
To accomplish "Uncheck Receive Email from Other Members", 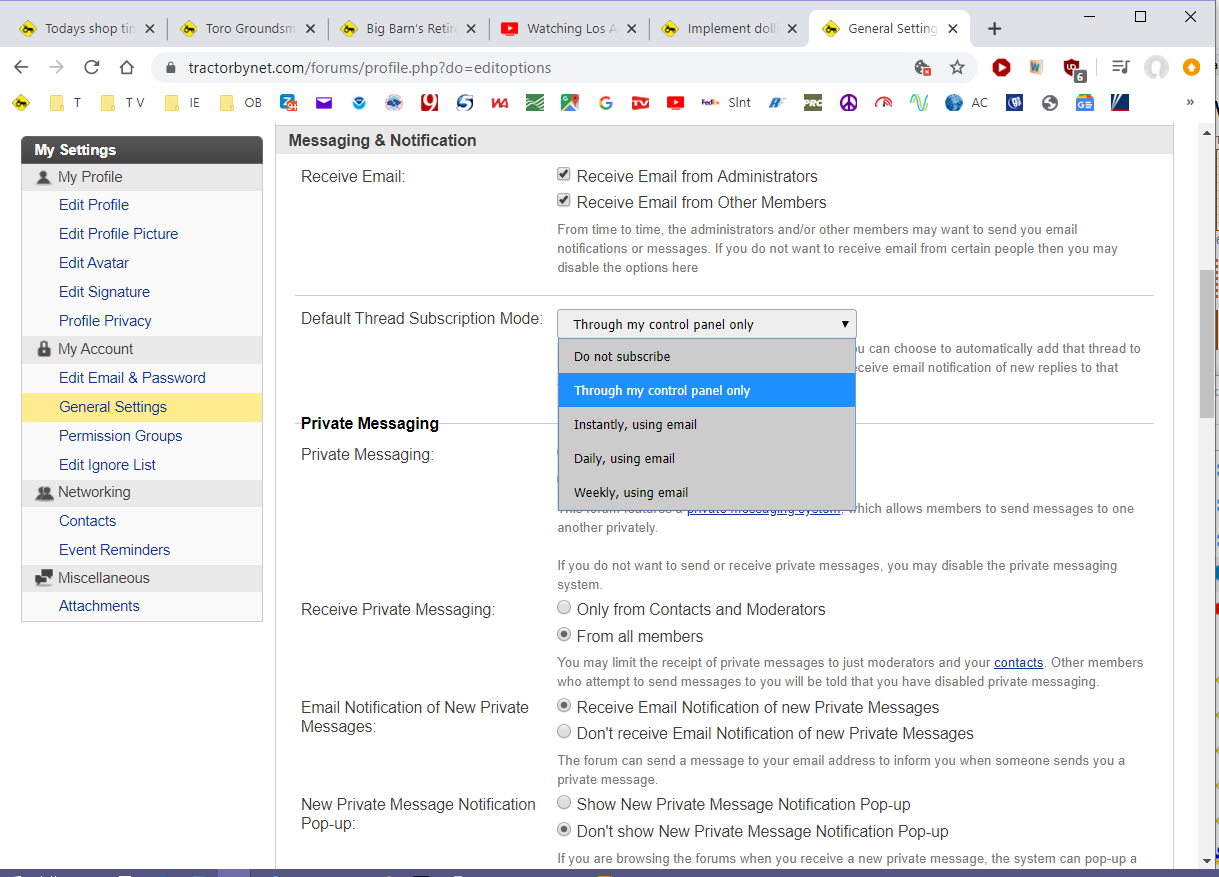I will pos(564,202).
